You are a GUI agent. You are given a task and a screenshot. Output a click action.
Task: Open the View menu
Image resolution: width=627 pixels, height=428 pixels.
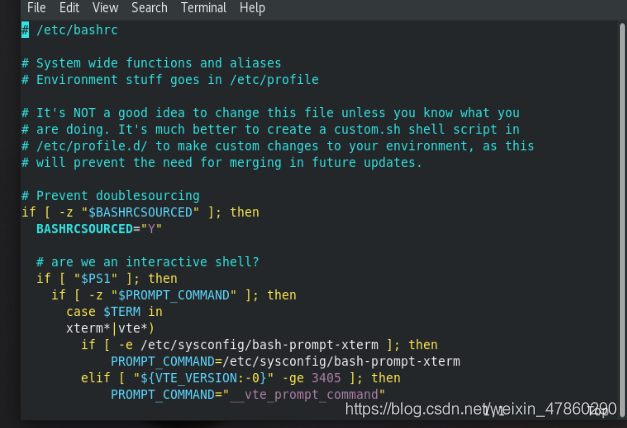click(105, 8)
